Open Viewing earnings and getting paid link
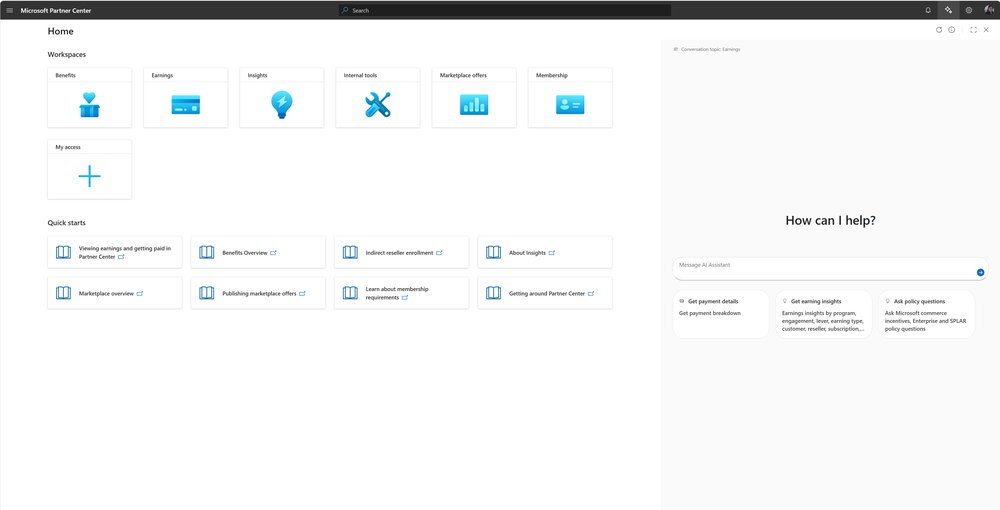 click(x=125, y=252)
